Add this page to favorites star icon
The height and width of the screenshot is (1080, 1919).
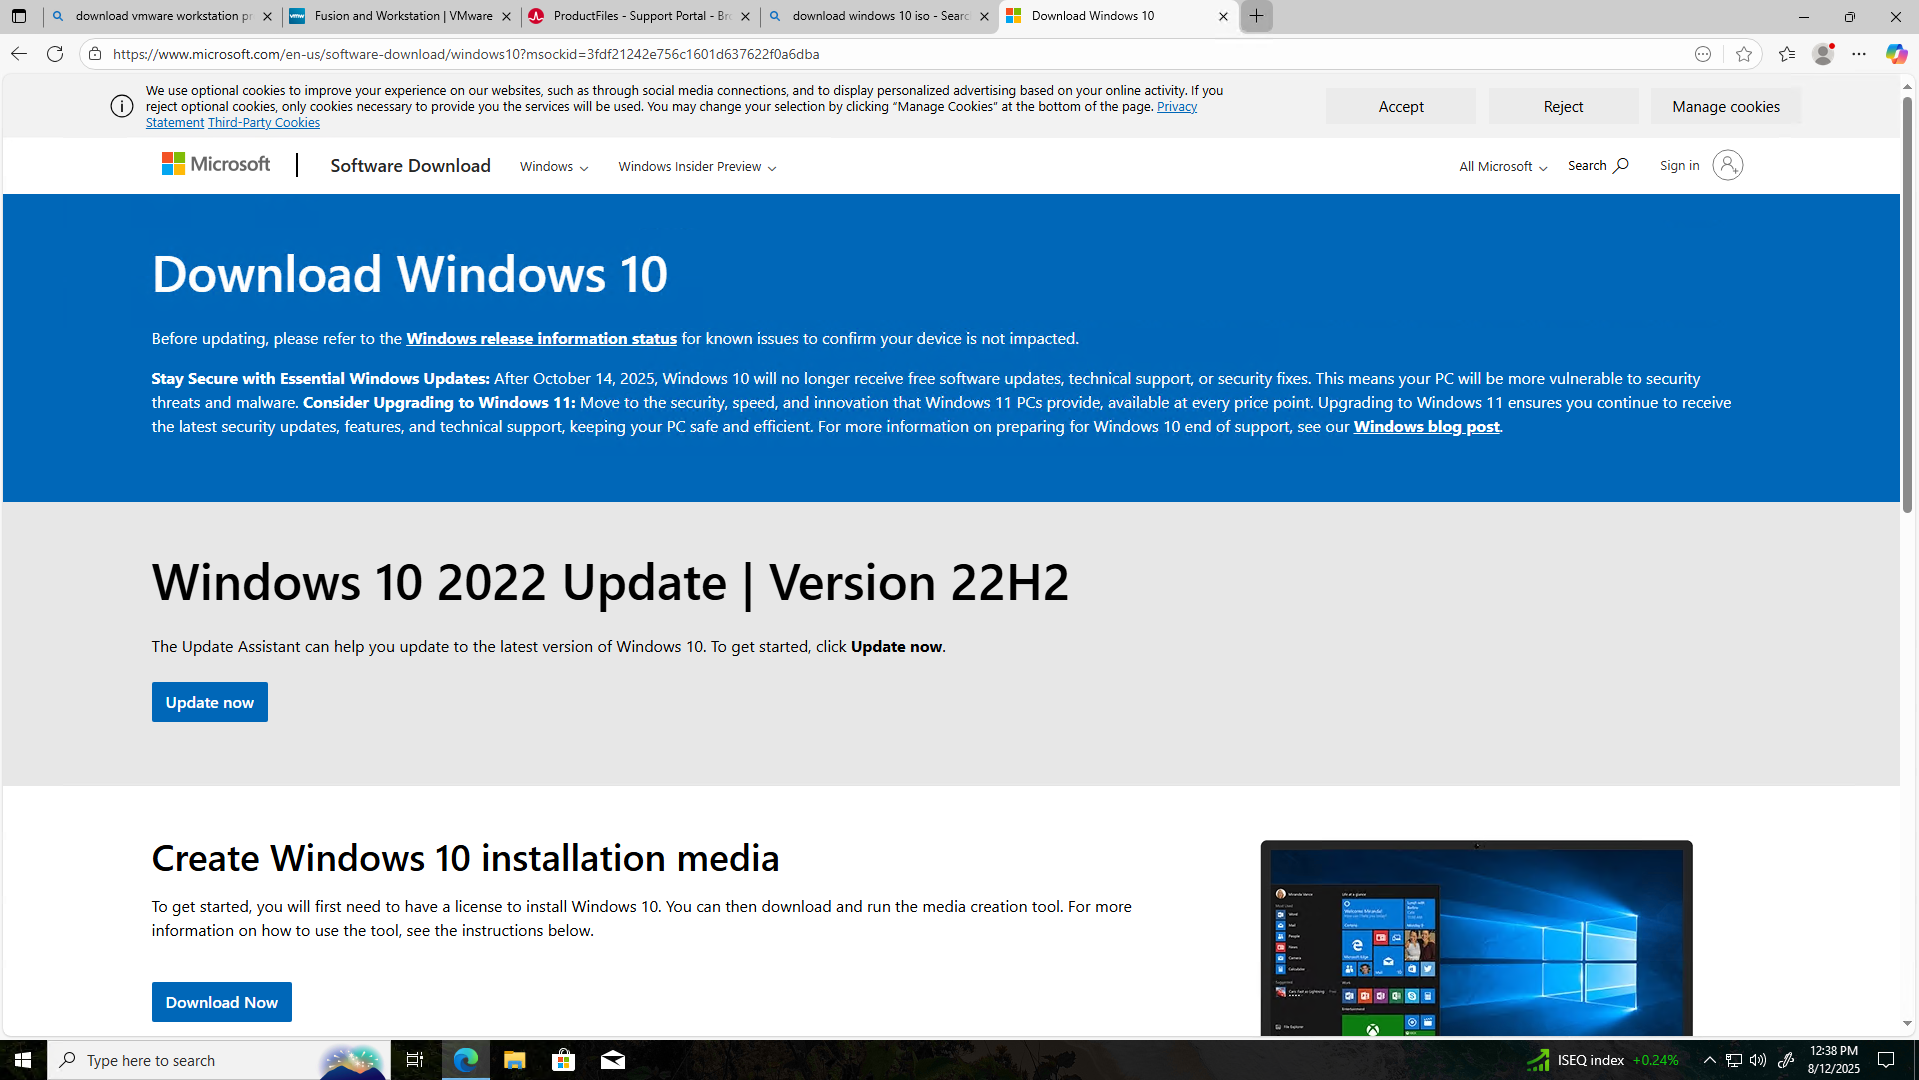click(1744, 54)
